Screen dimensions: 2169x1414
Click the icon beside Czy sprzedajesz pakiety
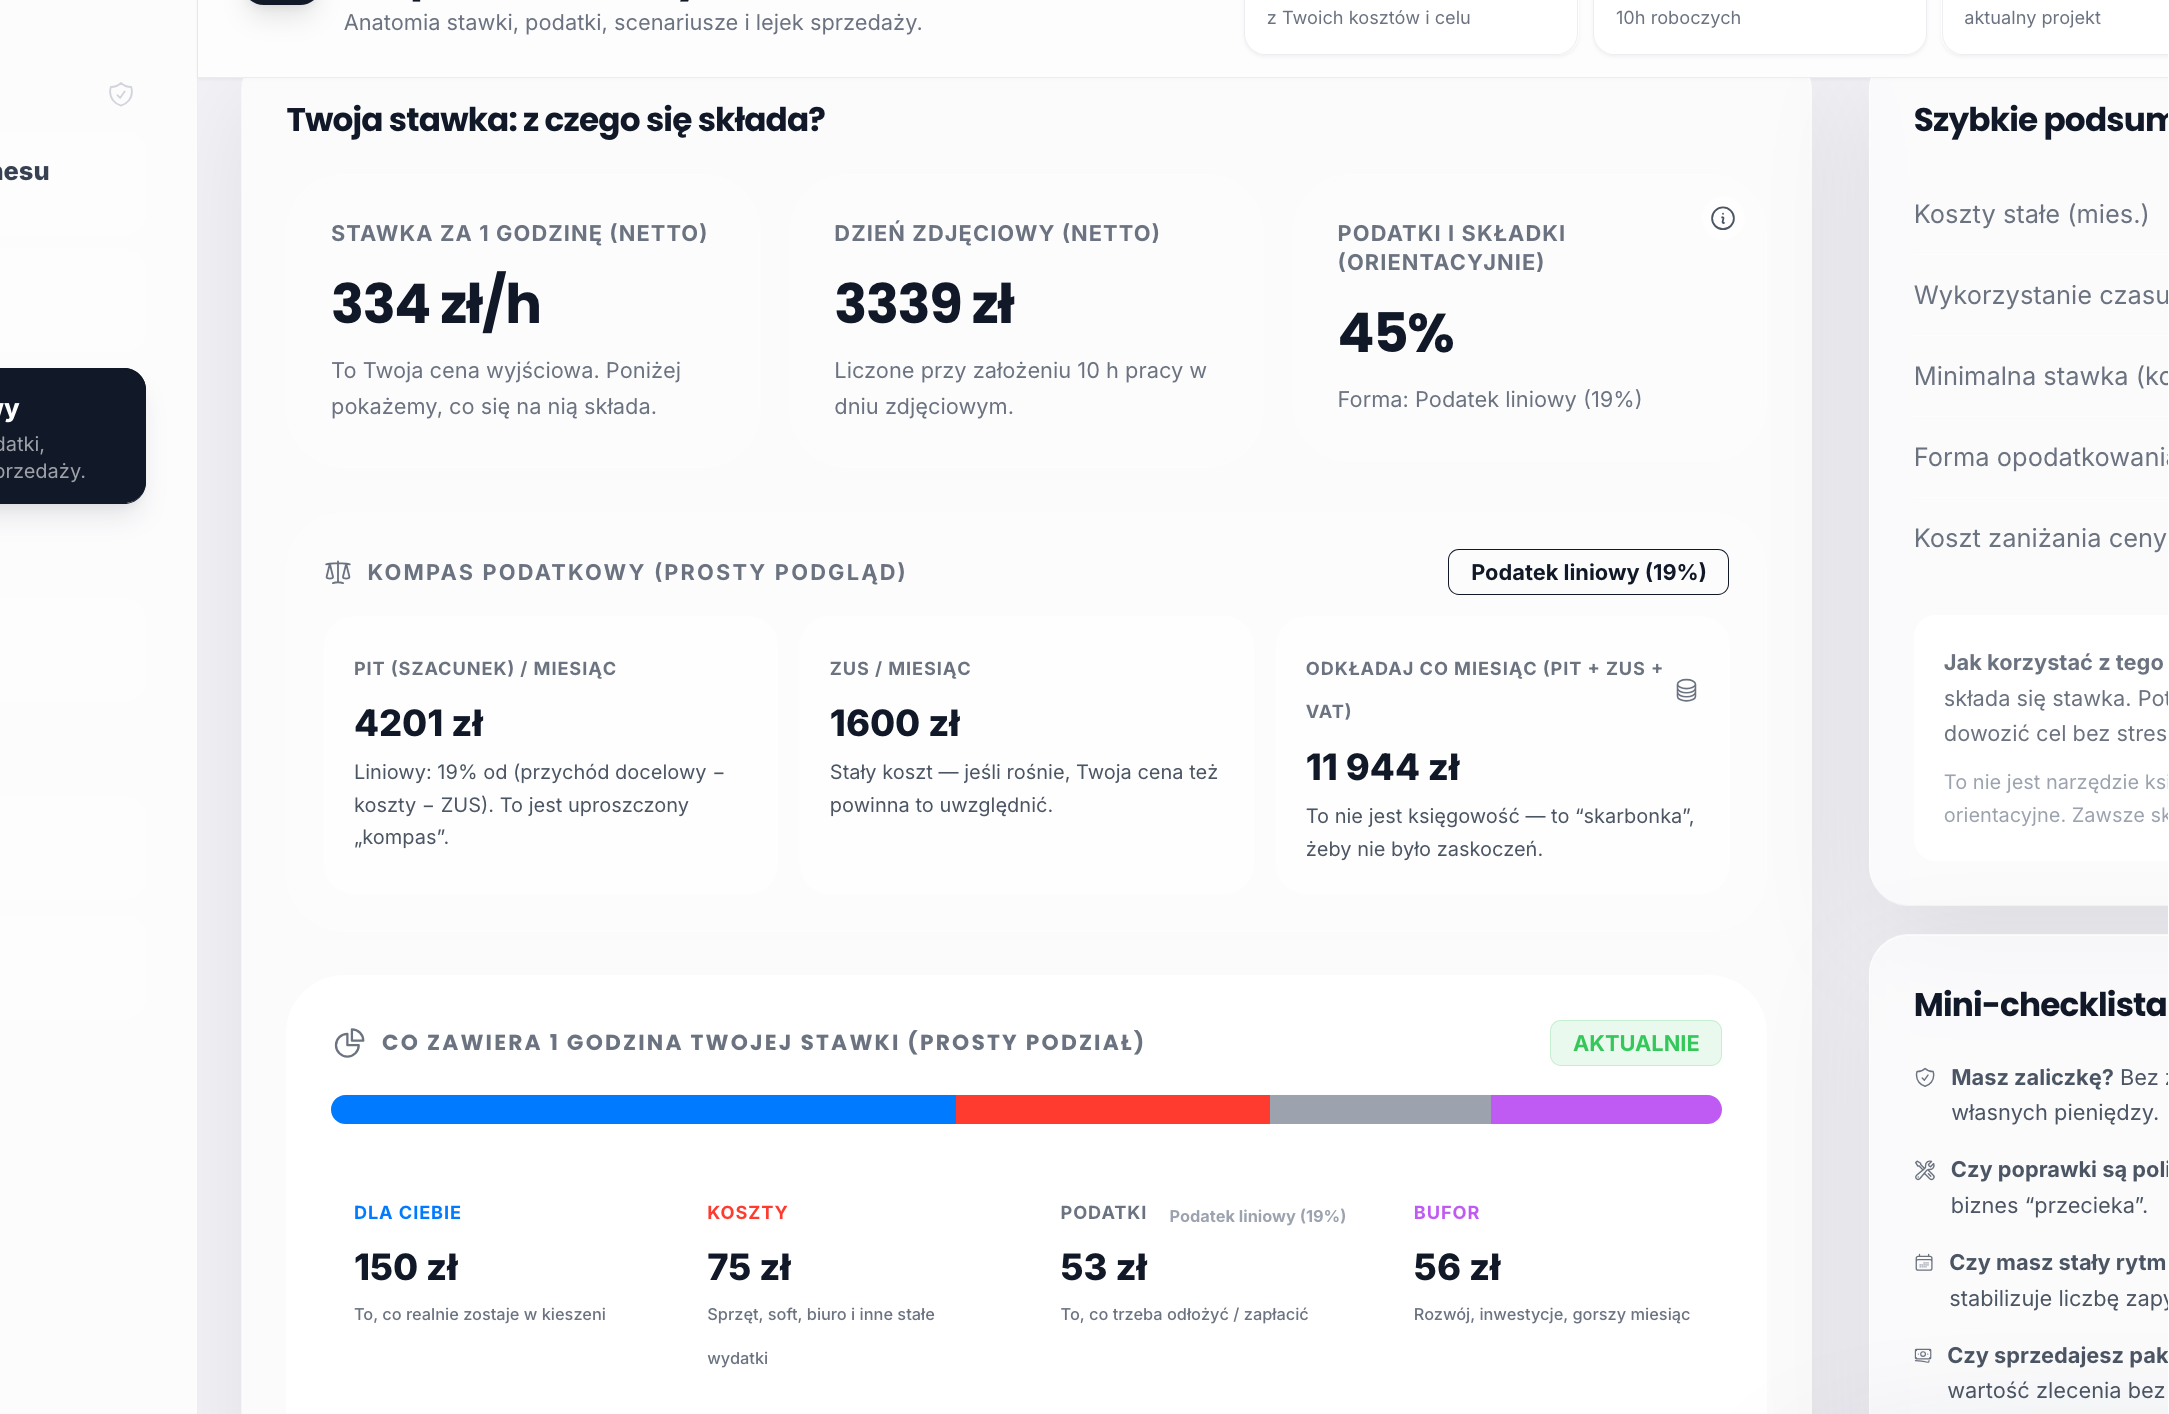[1923, 1356]
